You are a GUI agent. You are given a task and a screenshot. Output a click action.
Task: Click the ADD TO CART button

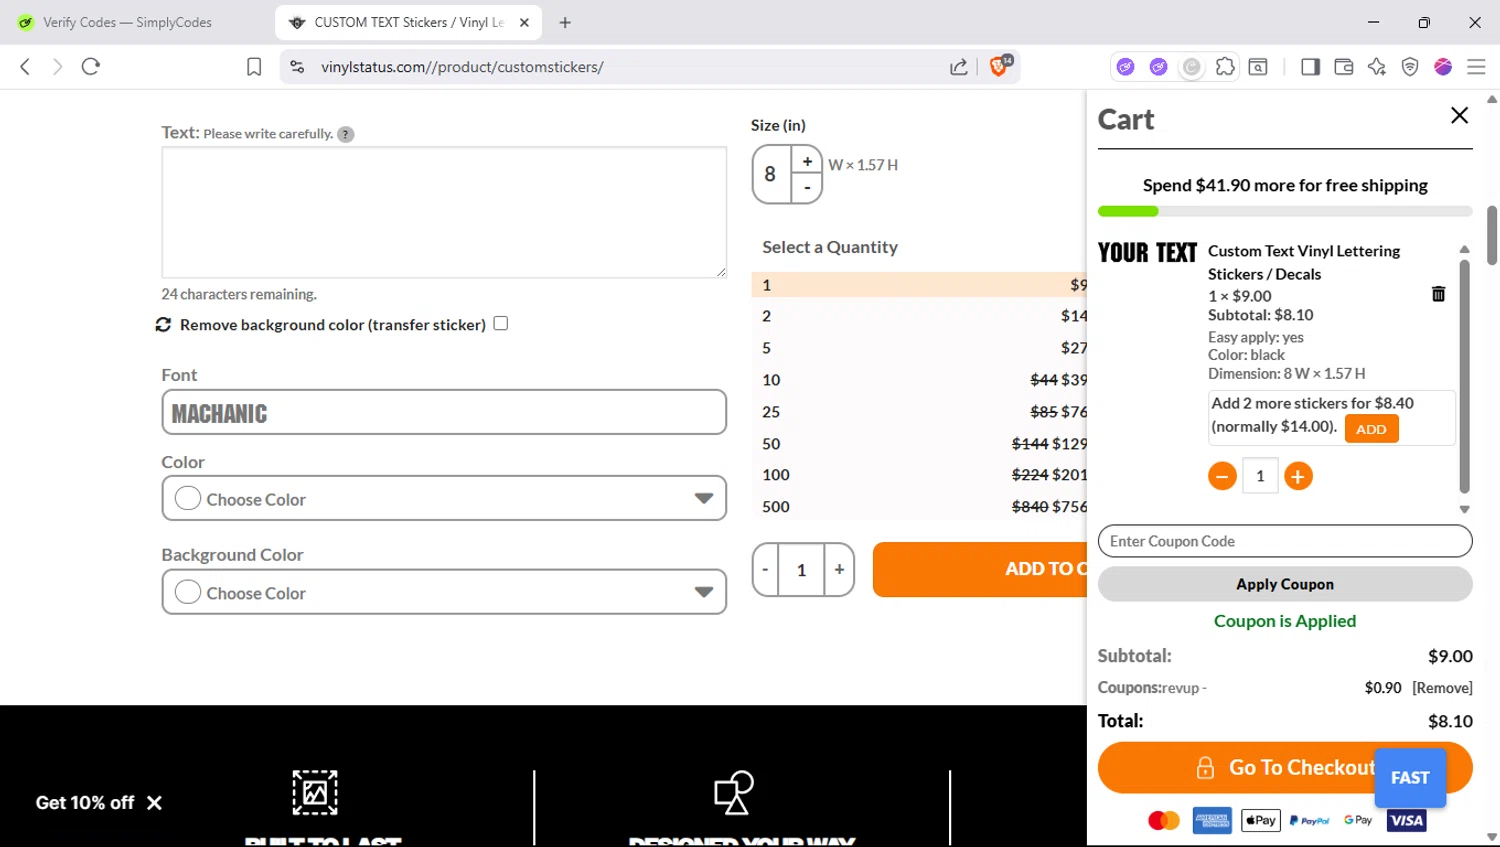[980, 570]
